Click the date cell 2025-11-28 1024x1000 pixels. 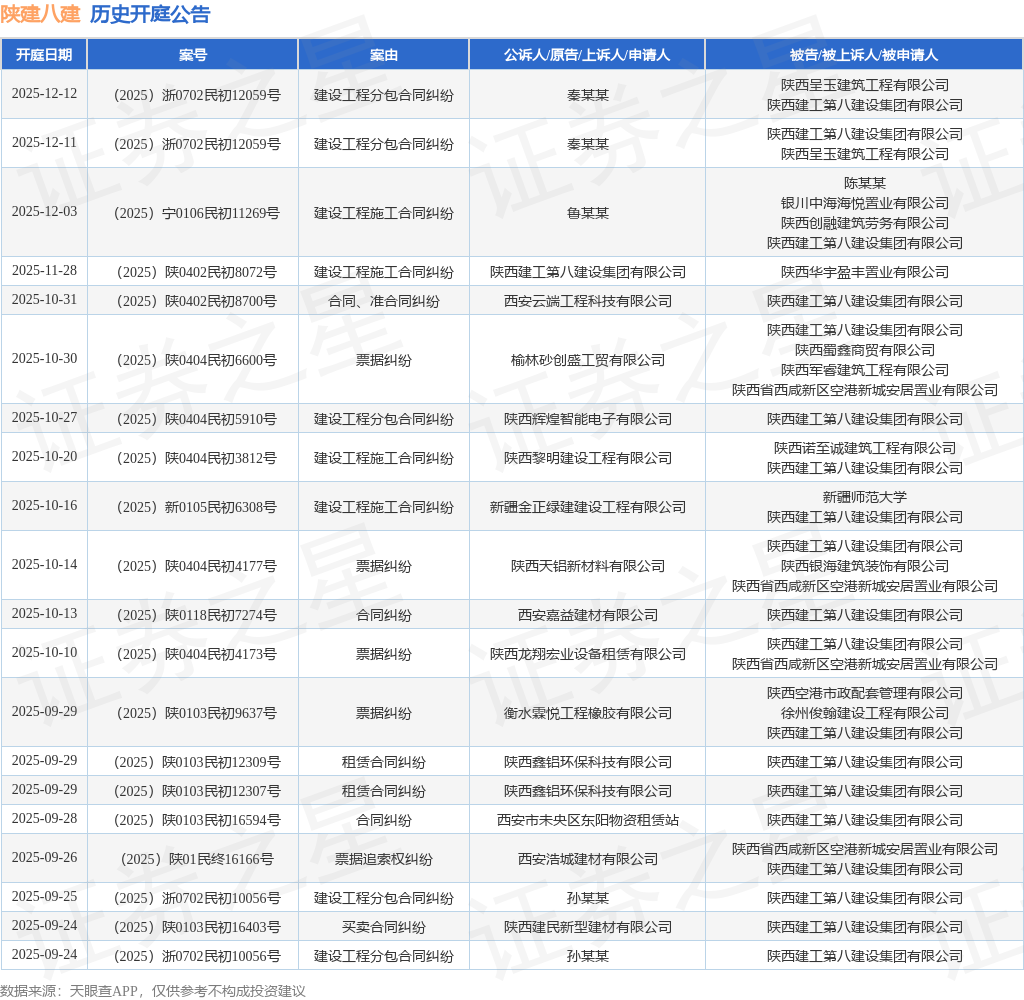click(44, 271)
